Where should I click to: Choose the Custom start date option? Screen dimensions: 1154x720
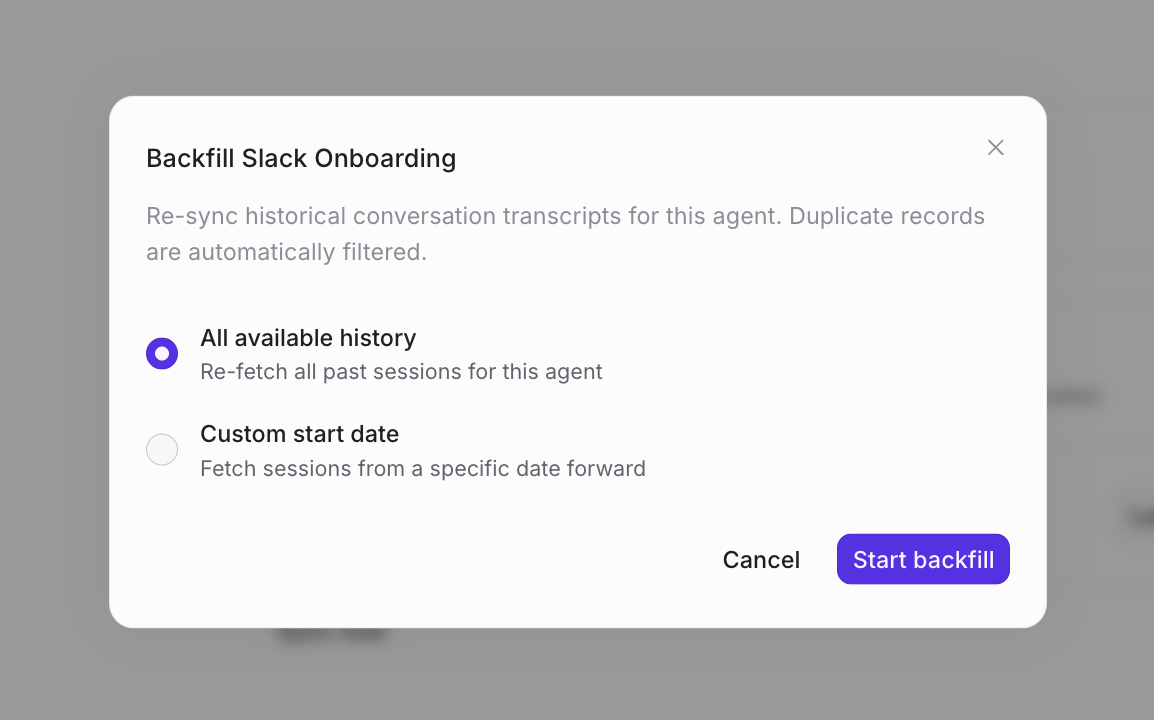point(162,450)
